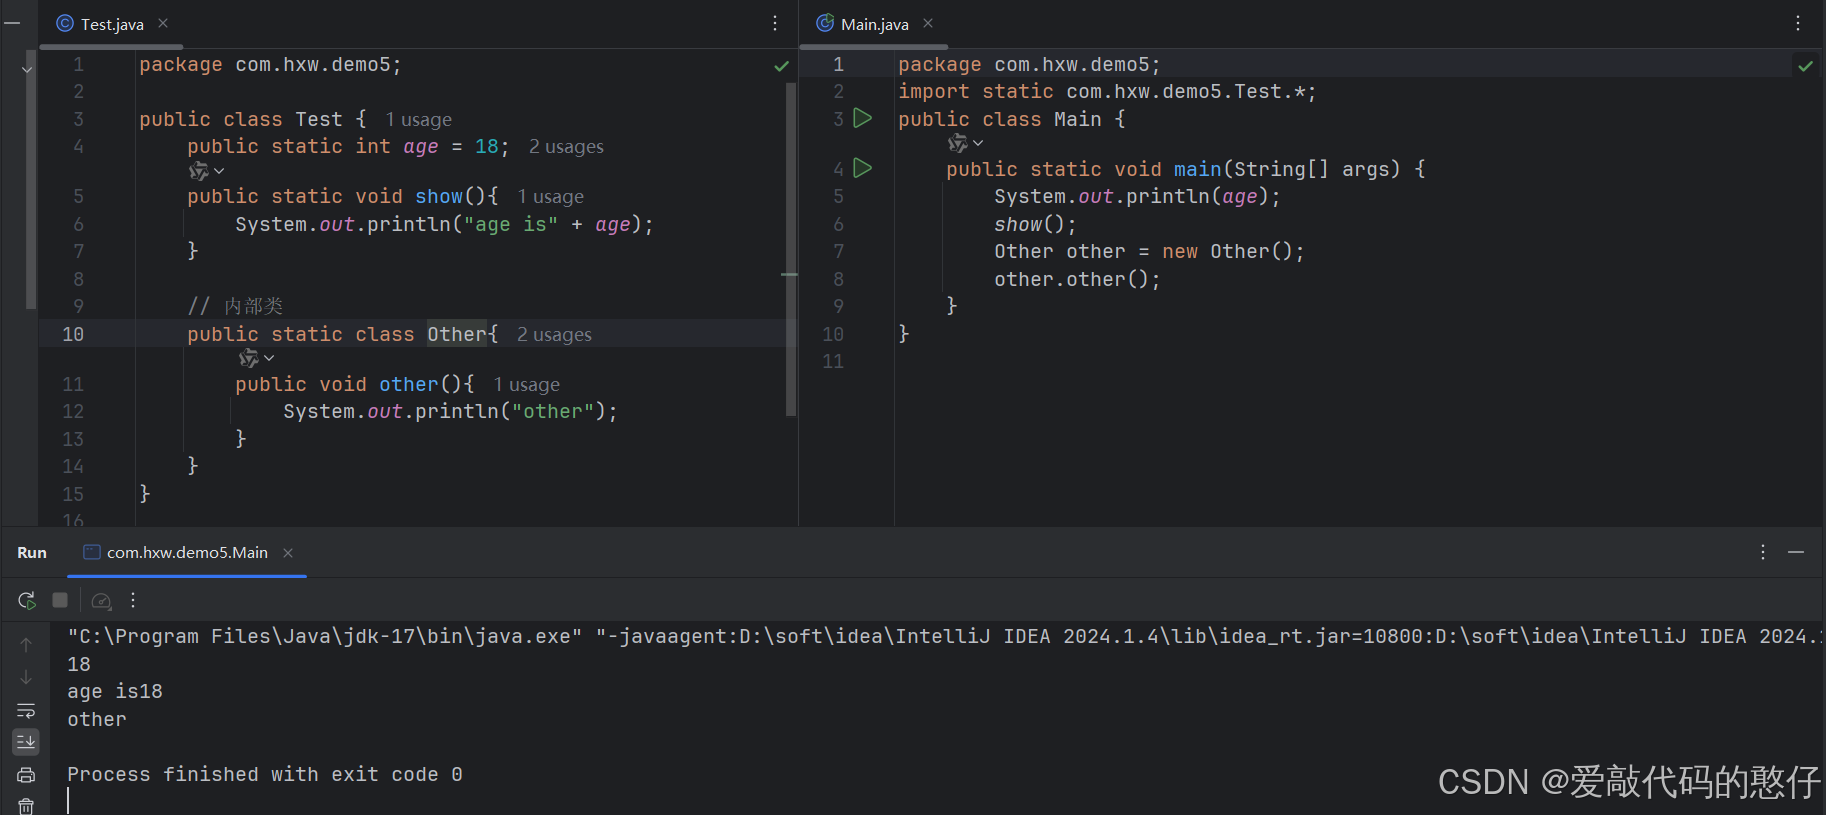Click the 'show();' call in Main.java
This screenshot has height=815, width=1826.
[1035, 225]
